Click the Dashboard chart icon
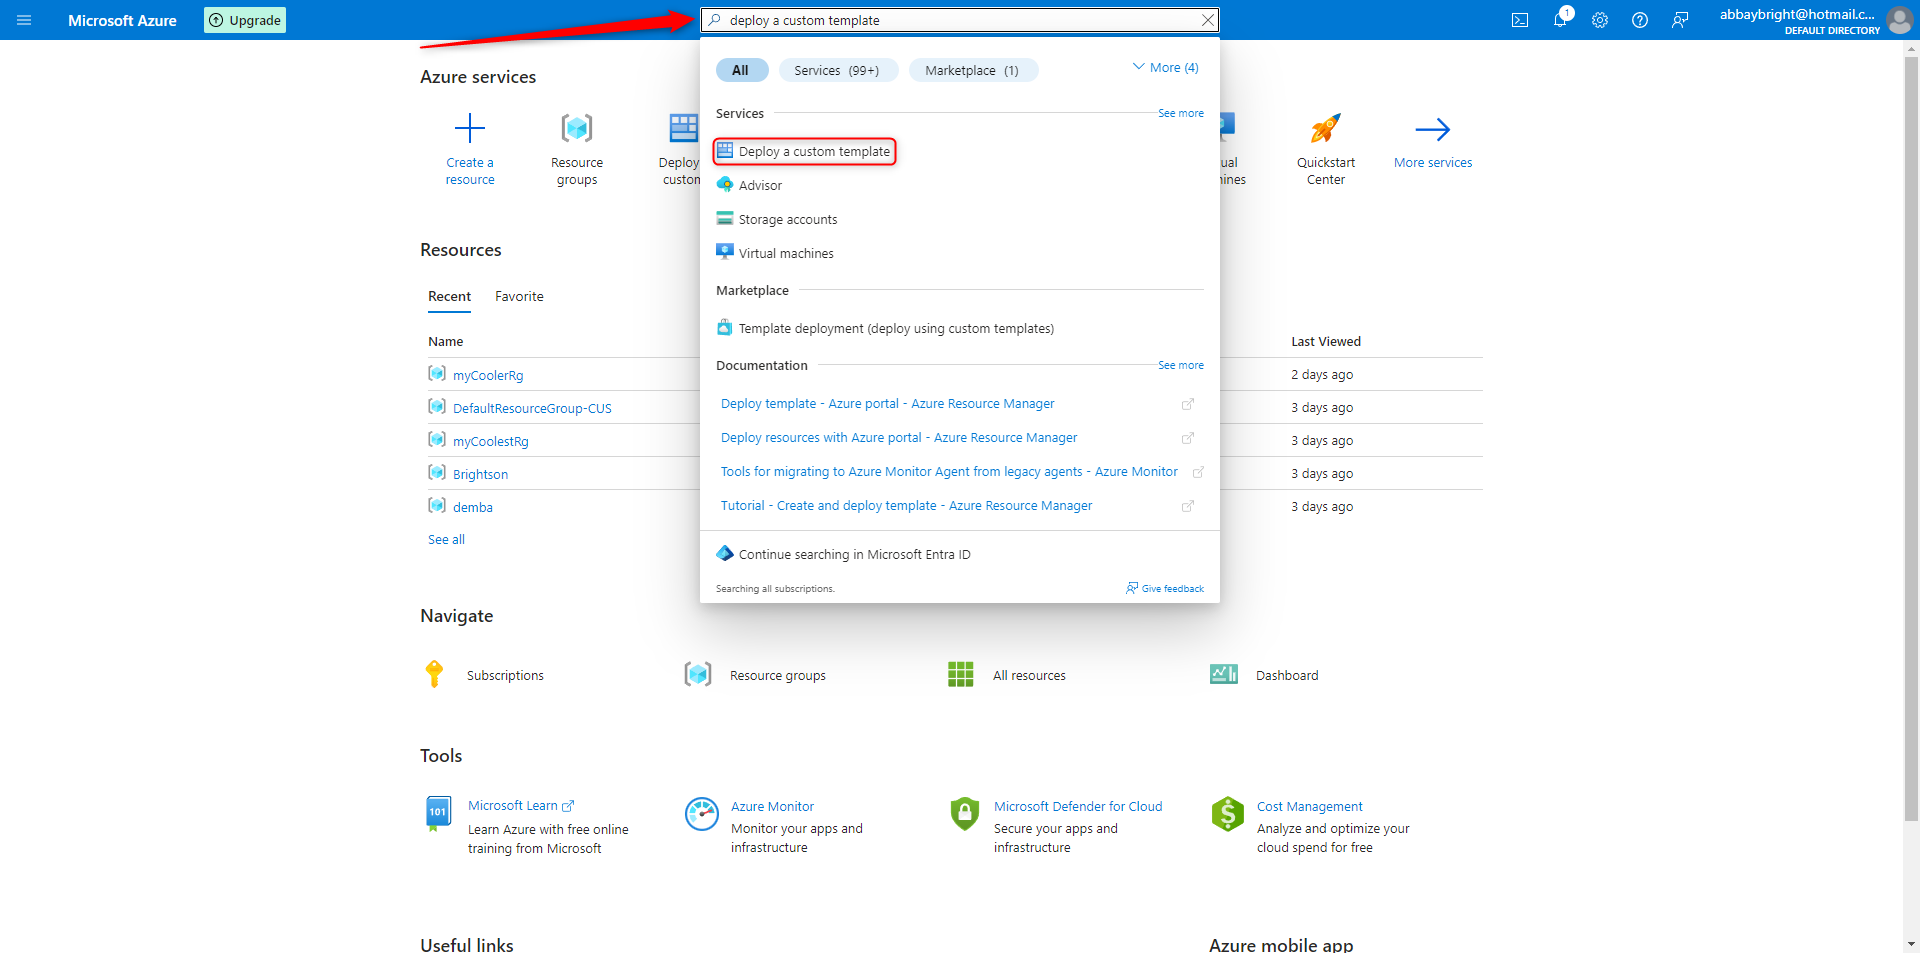Image resolution: width=1920 pixels, height=953 pixels. (1224, 675)
